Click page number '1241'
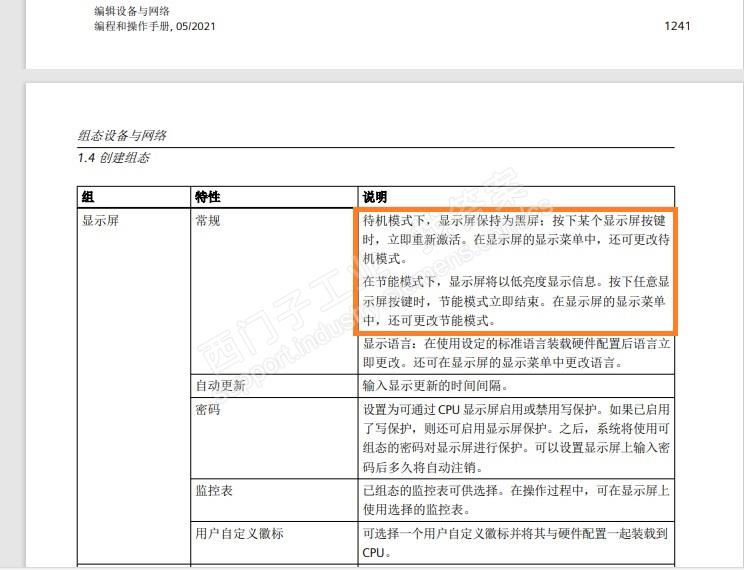 (x=677, y=26)
